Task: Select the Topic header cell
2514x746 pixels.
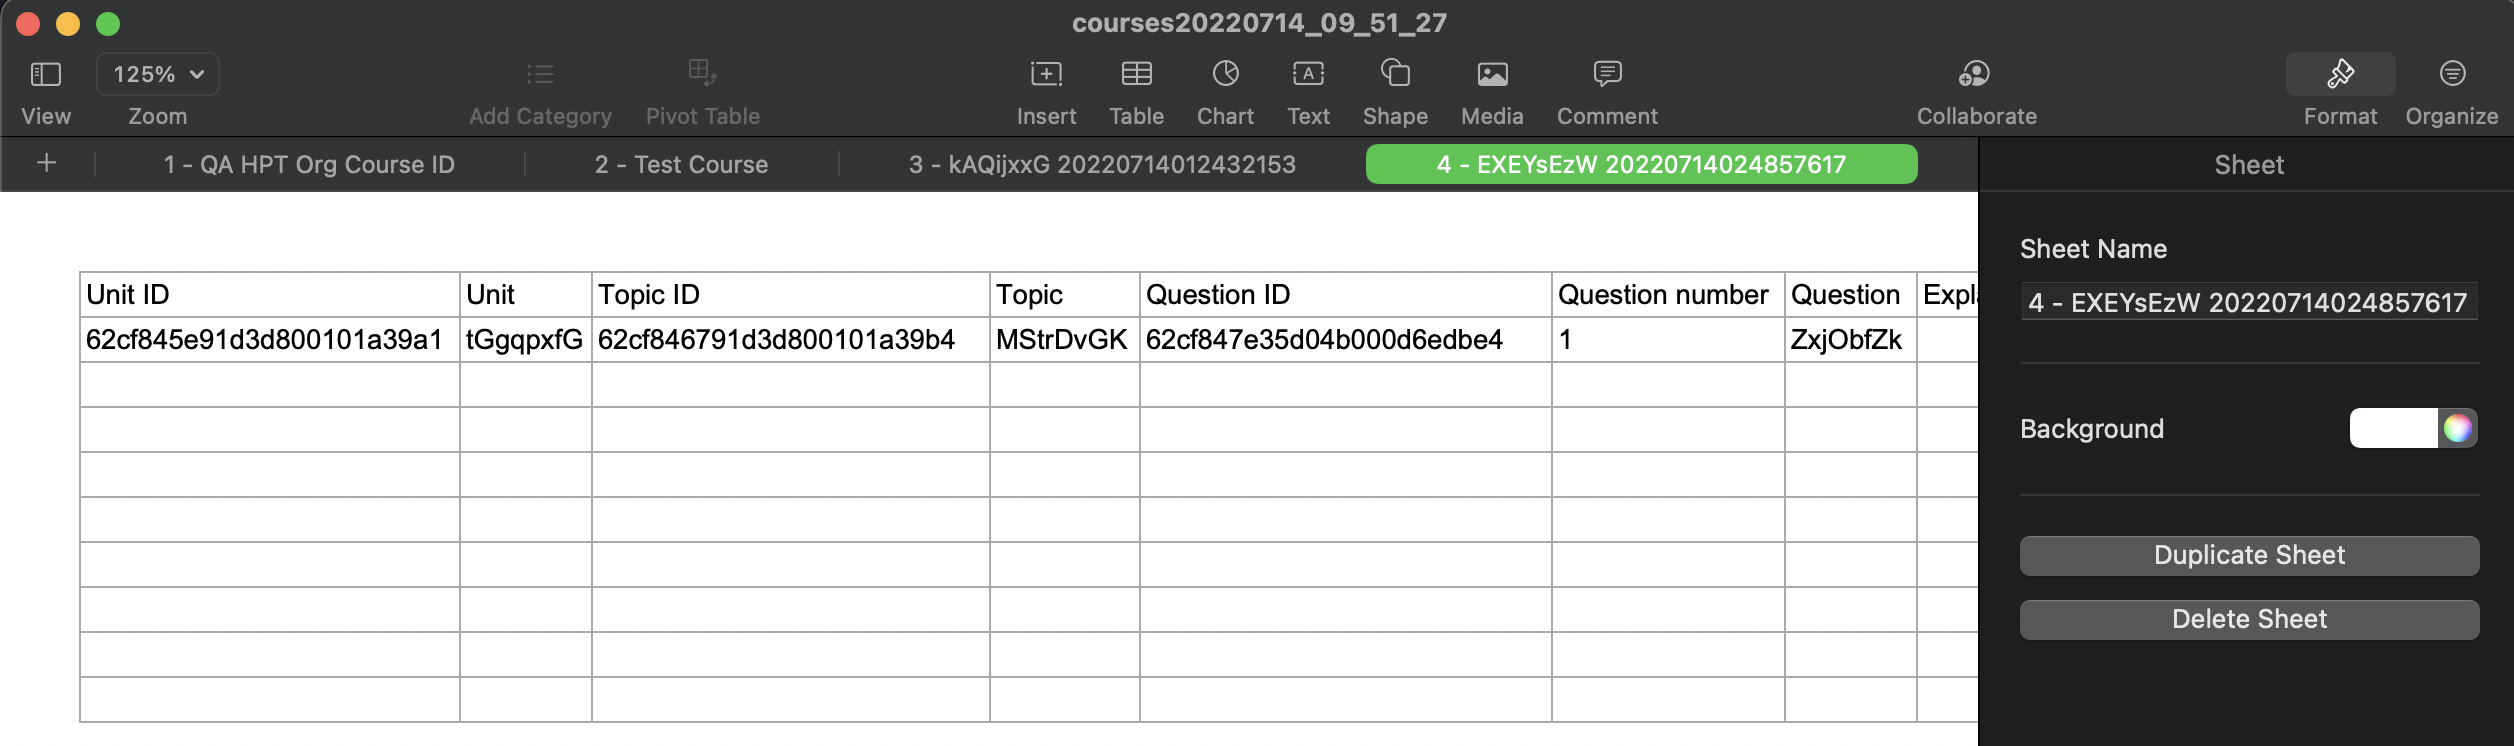Action: point(1065,295)
